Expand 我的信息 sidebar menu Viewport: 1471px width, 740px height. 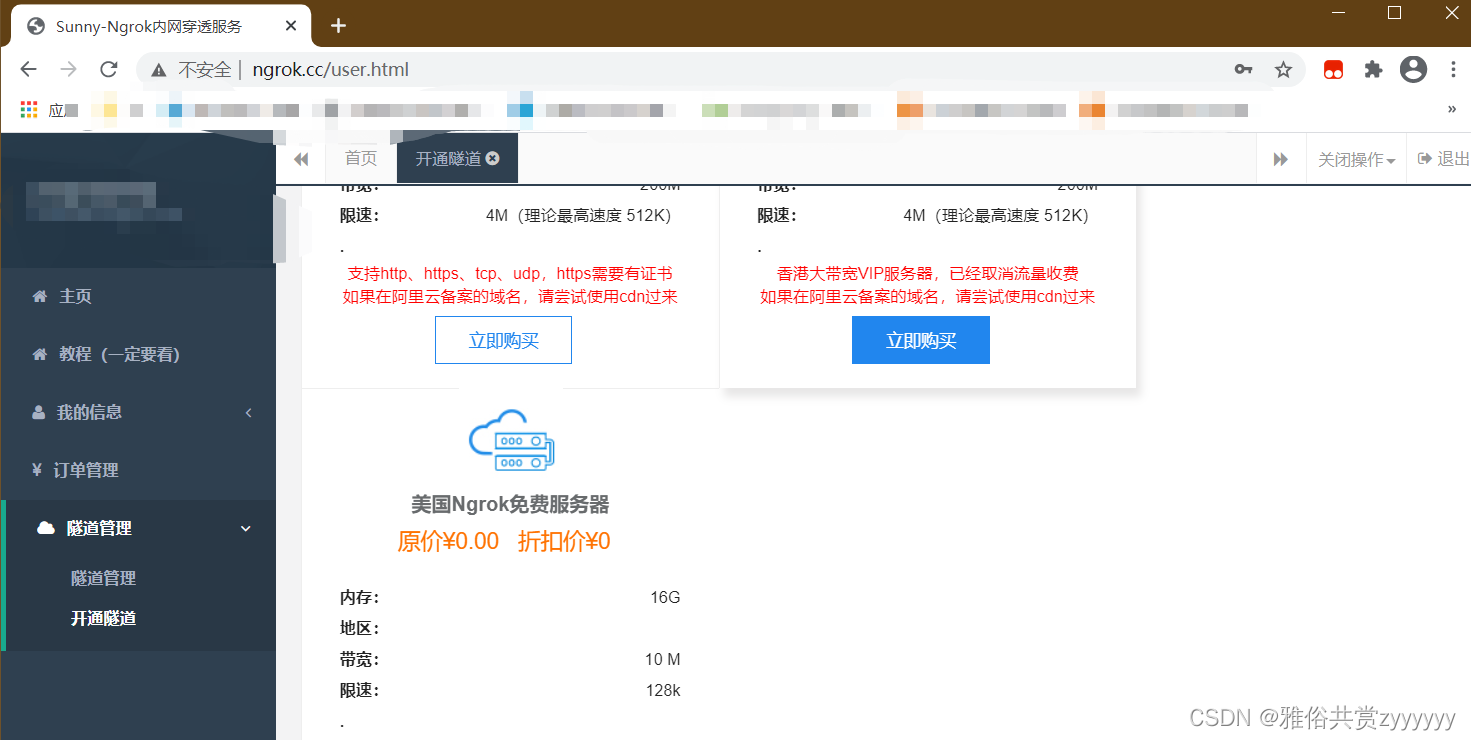[x=138, y=412]
